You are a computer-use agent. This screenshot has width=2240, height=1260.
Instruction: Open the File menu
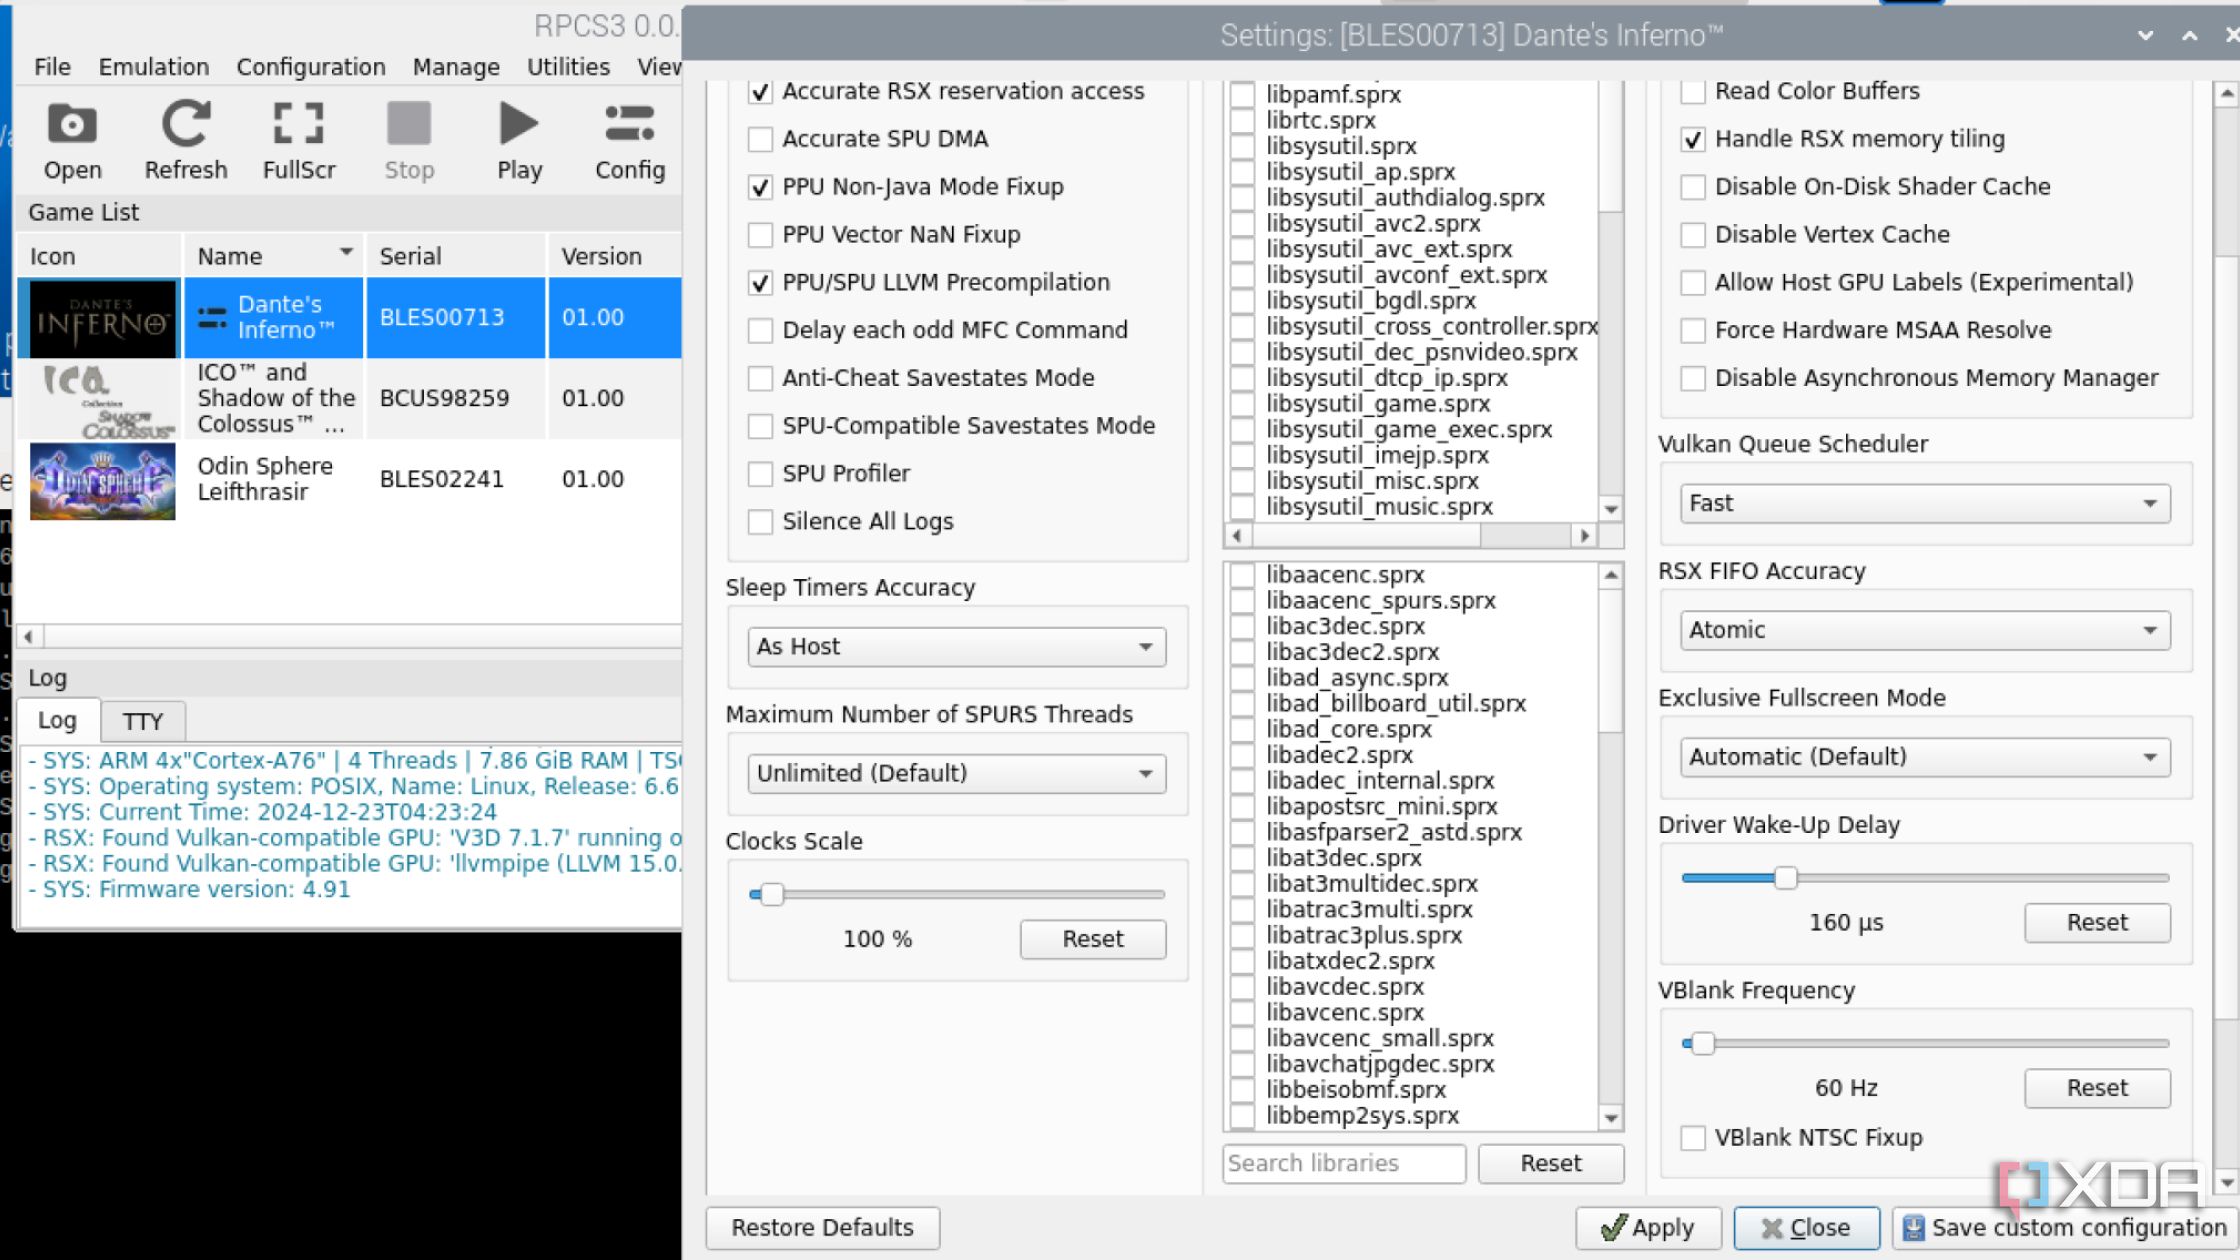point(52,67)
